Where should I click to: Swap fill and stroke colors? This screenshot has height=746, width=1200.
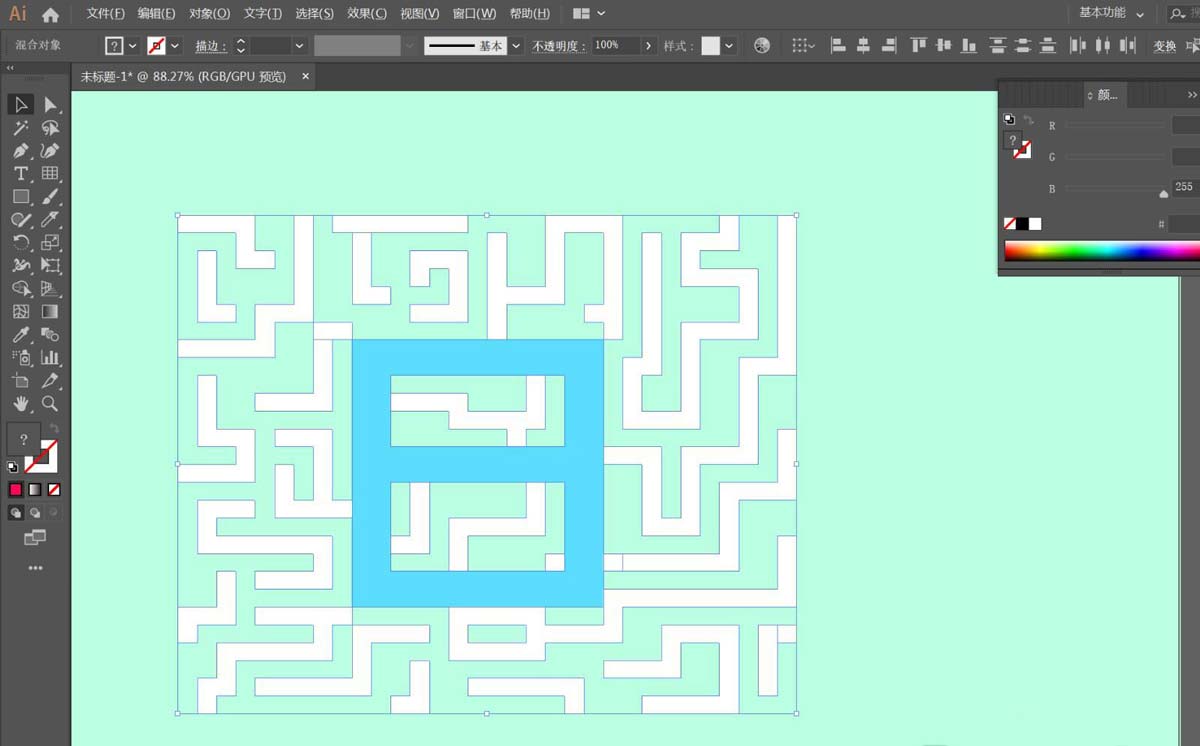click(55, 428)
